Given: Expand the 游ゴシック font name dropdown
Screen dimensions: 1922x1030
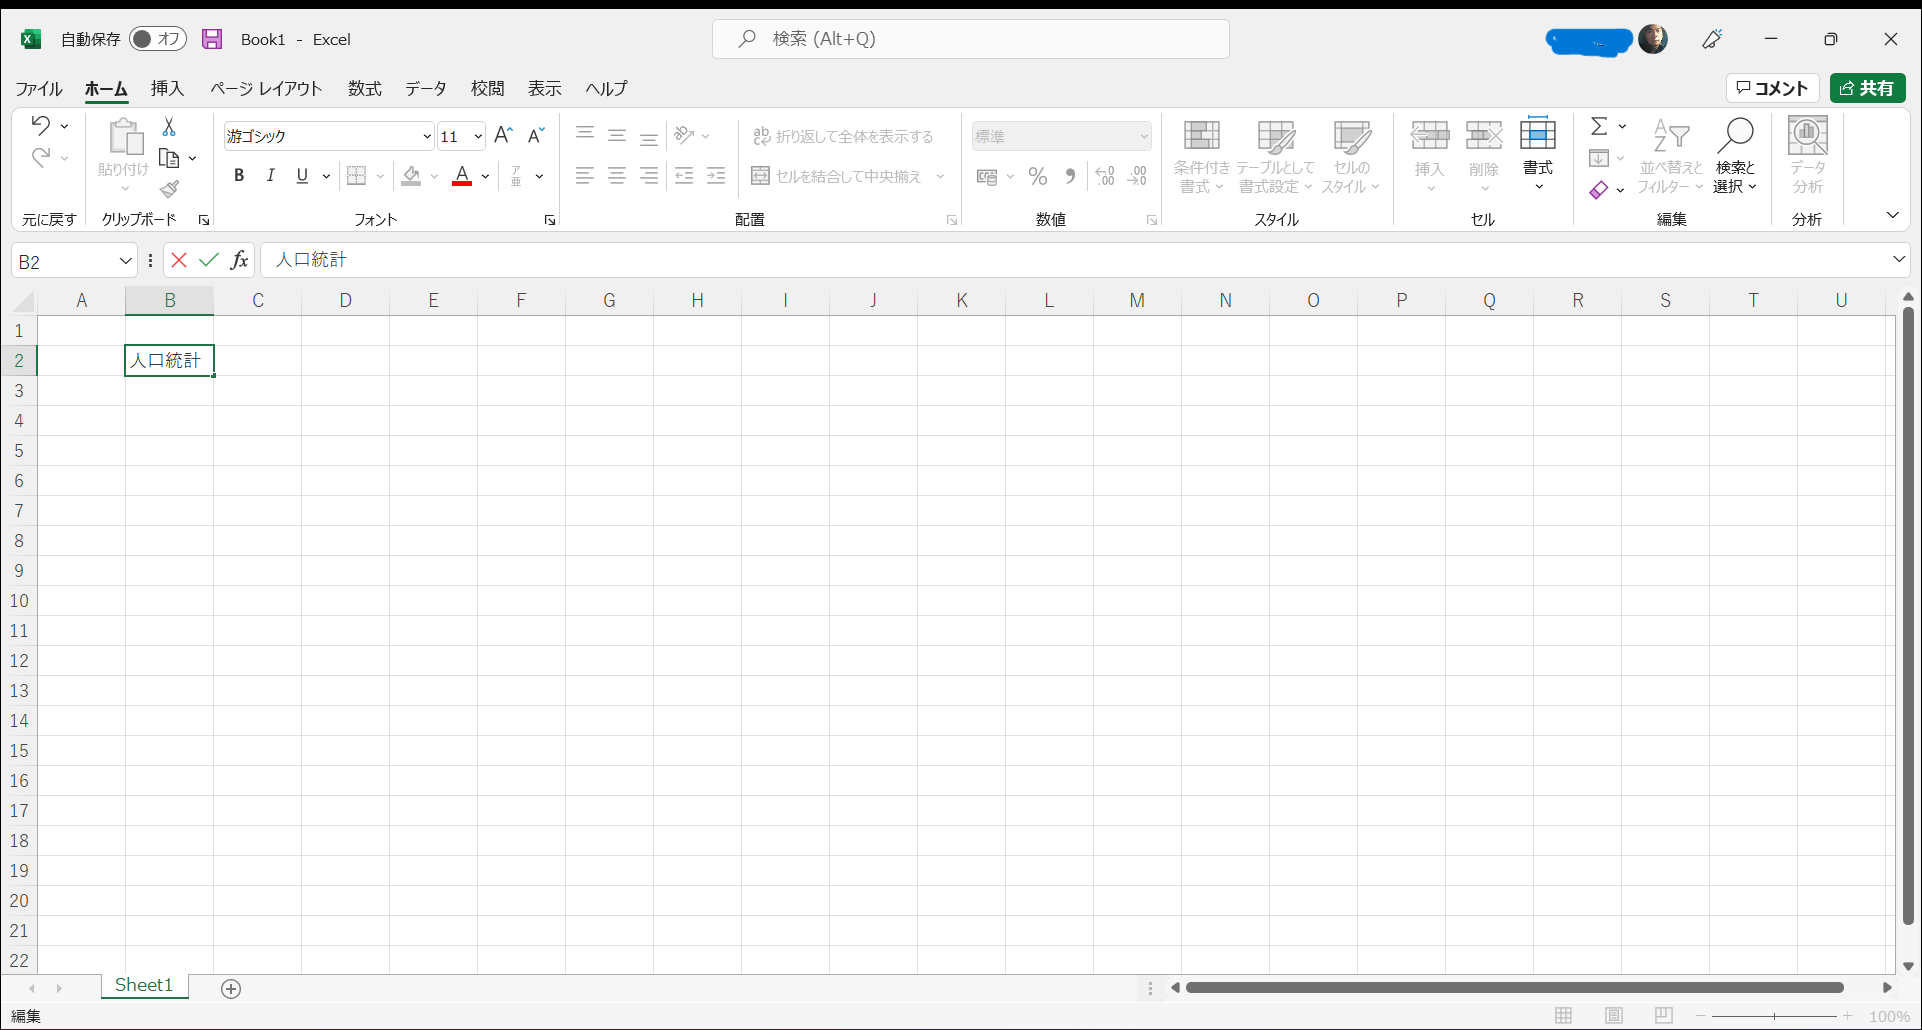Looking at the screenshot, I should pos(427,137).
